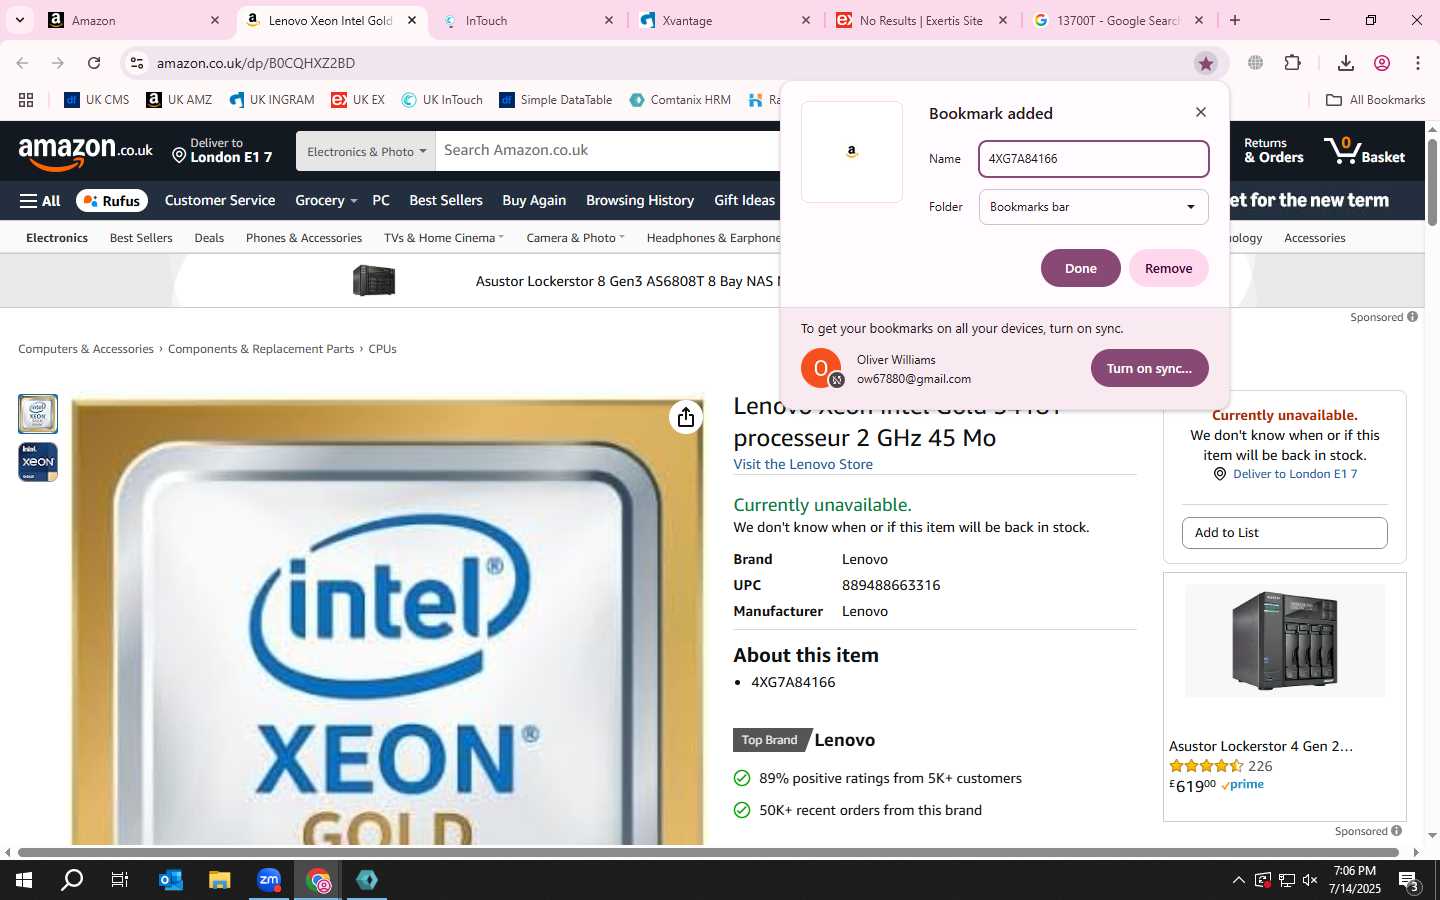Open UK AMZ bookmark
This screenshot has width=1440, height=900.
coord(179,100)
